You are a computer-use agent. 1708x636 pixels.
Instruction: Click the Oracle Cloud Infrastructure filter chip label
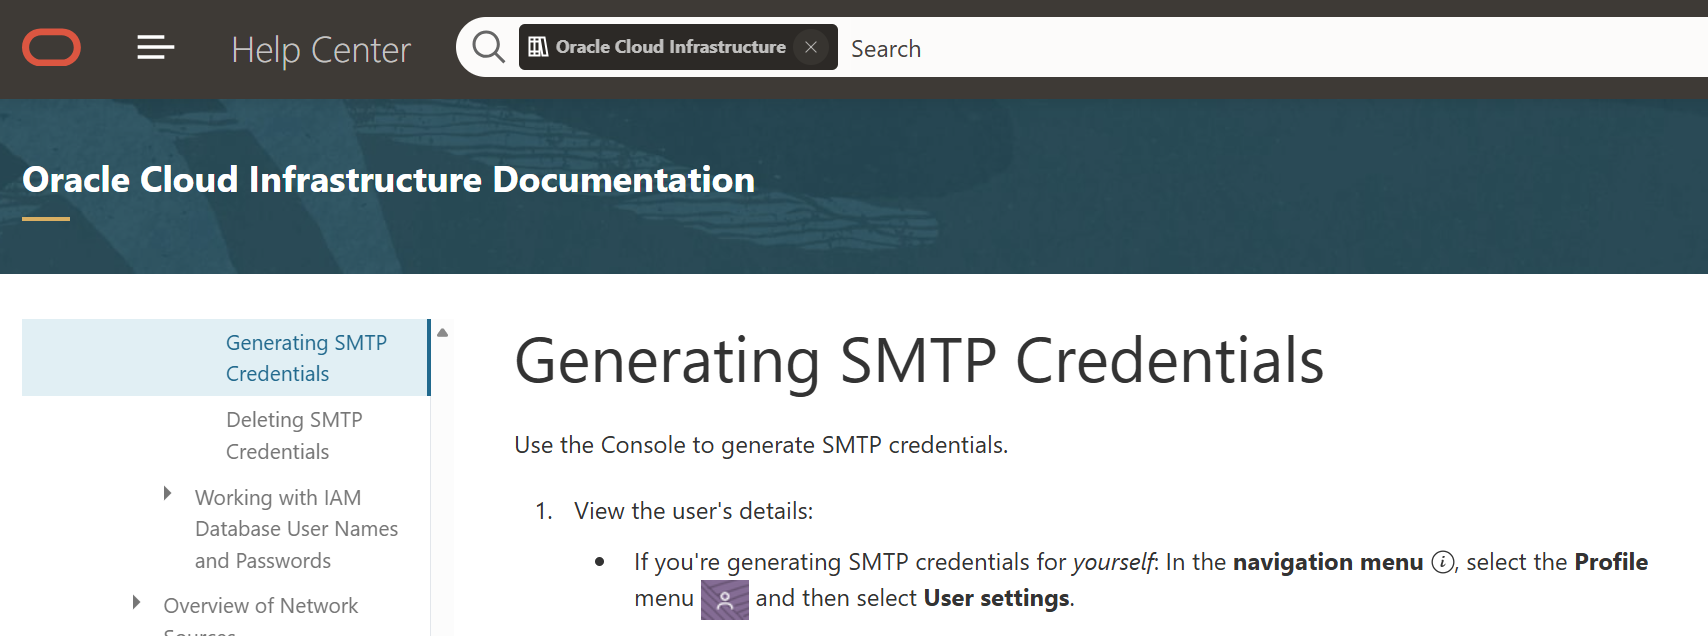pos(670,47)
